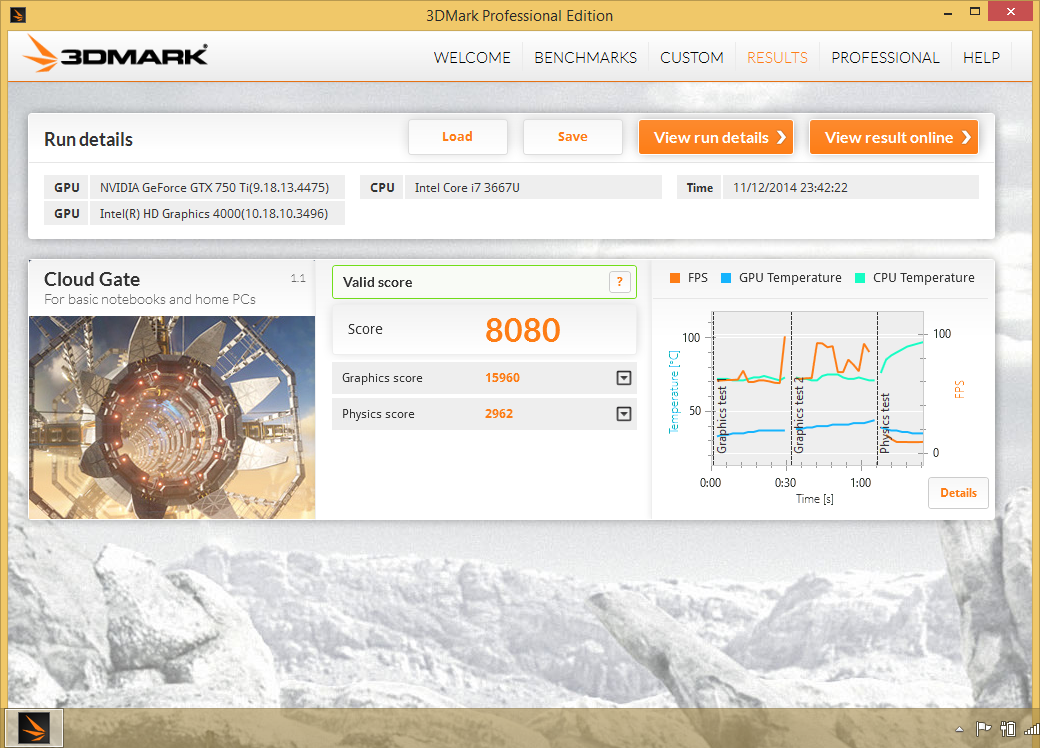Select the RESULTS tab
The image size is (1040, 748).
click(777, 58)
